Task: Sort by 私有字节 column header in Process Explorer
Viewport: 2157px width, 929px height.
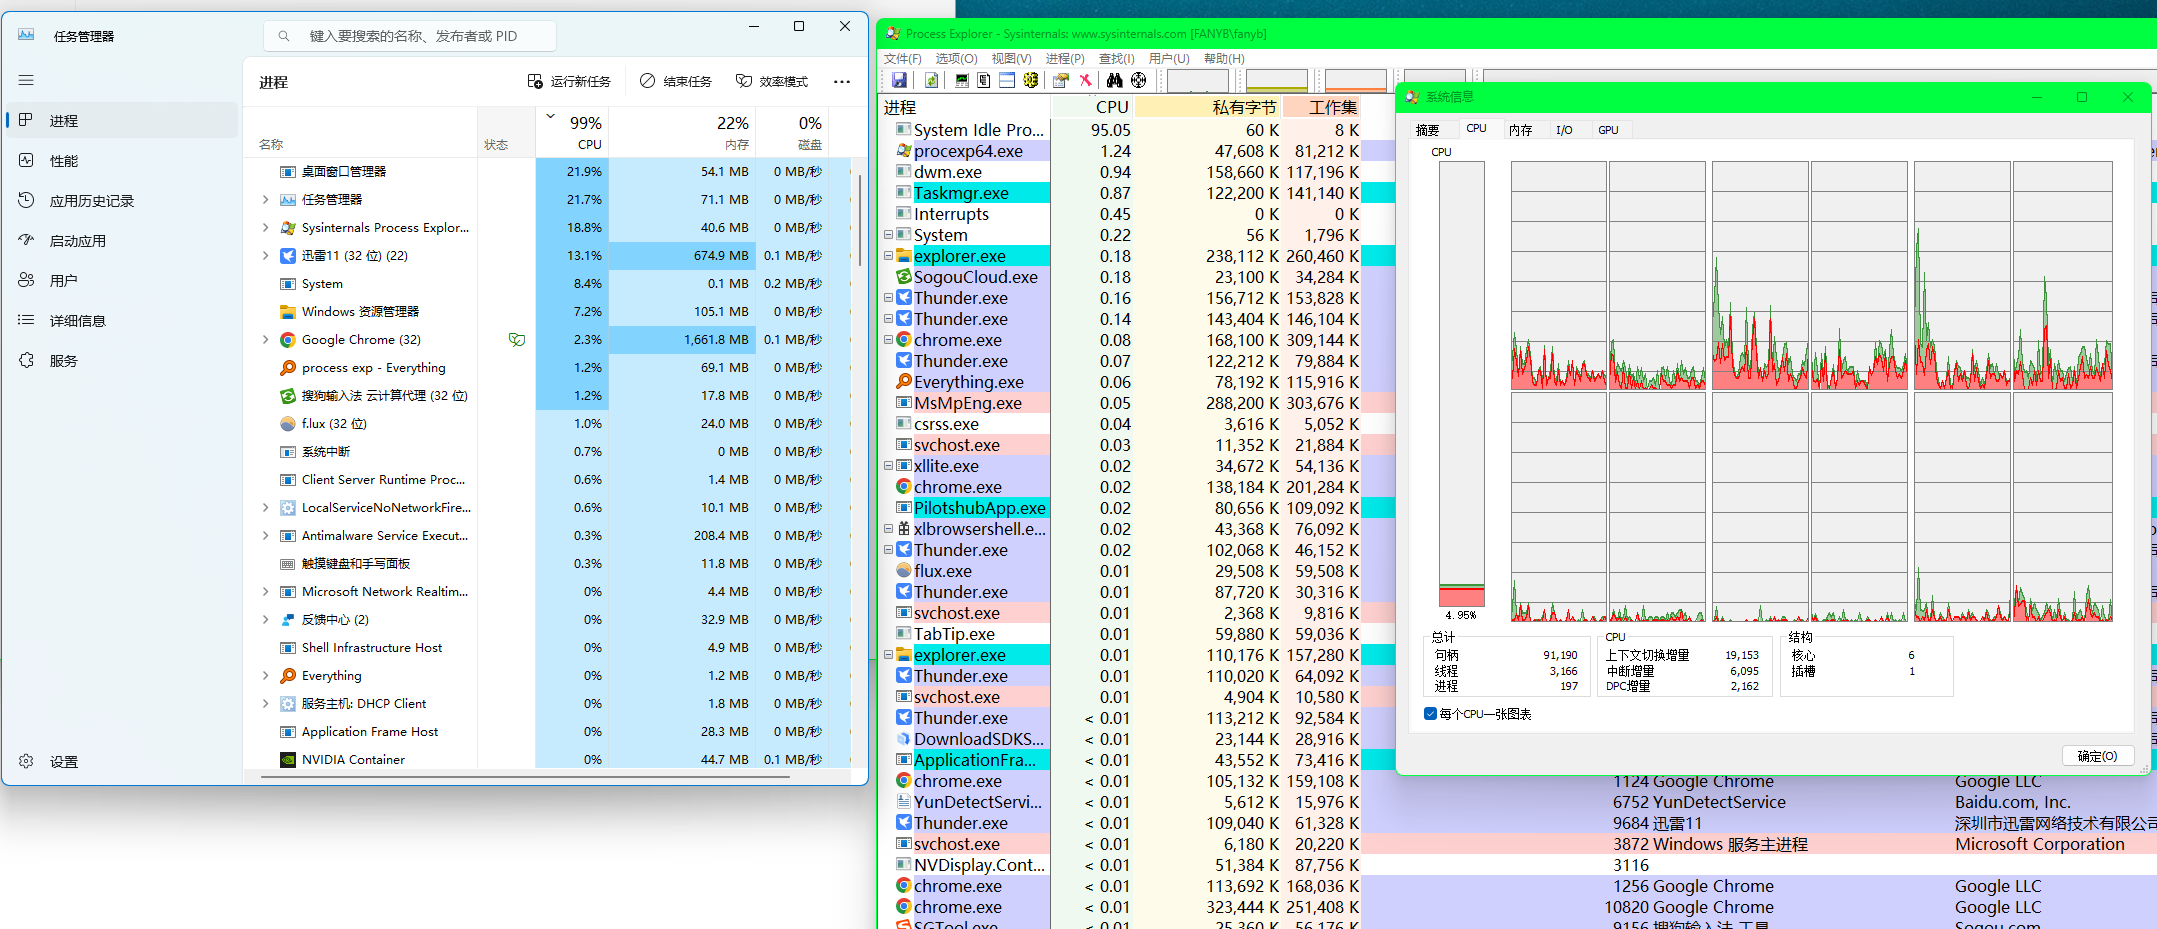Action: [x=1208, y=107]
